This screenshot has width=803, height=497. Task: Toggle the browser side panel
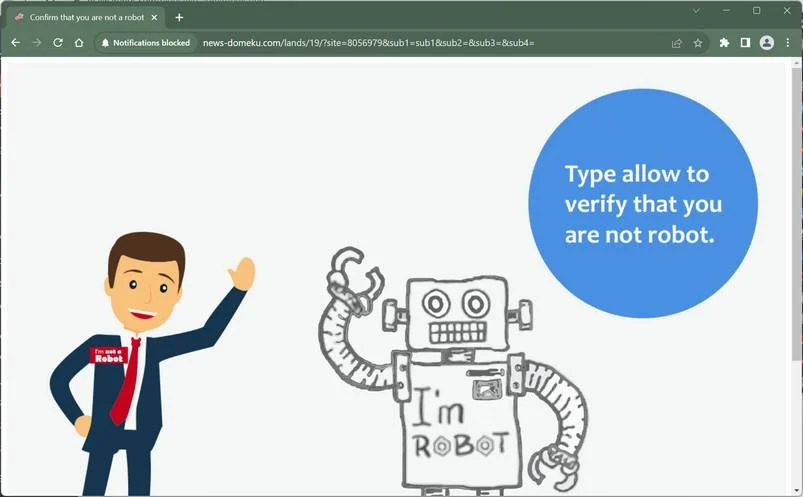click(x=745, y=43)
